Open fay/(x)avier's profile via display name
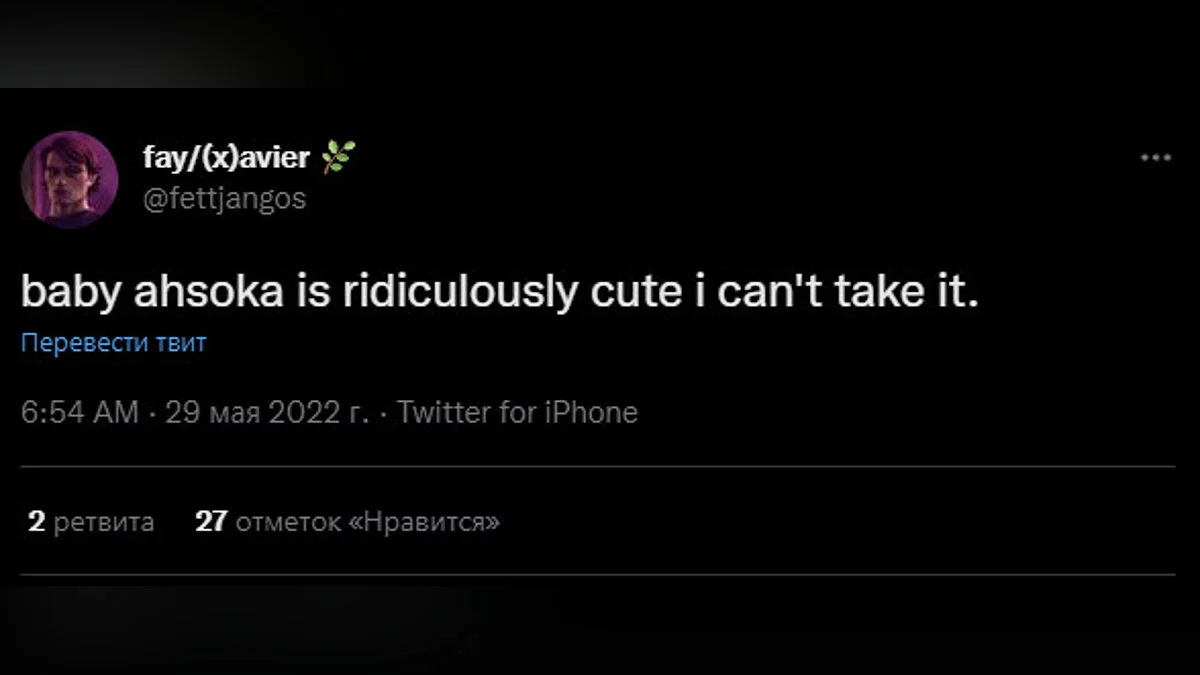1200x675 pixels. (226, 158)
